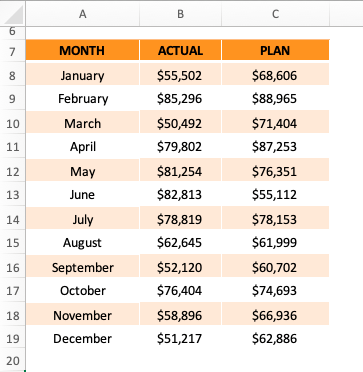Select row 19 header
This screenshot has height=372, width=363.
(x=12, y=339)
